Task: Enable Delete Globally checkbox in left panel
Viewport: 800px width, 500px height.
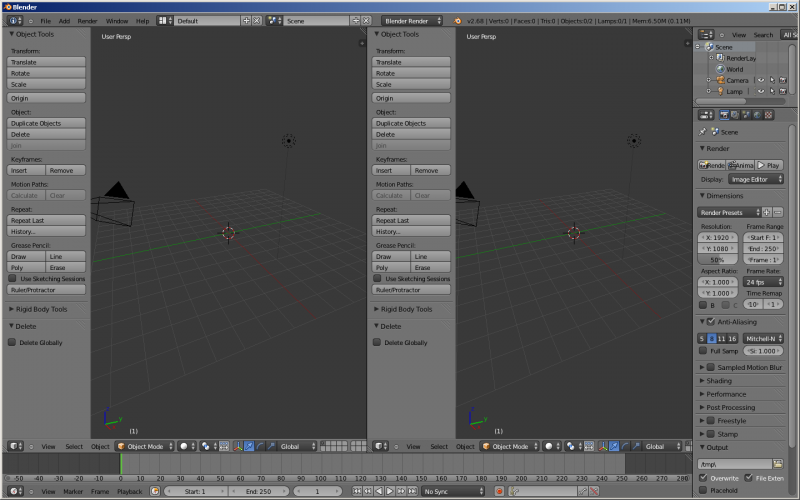Action: point(13,342)
